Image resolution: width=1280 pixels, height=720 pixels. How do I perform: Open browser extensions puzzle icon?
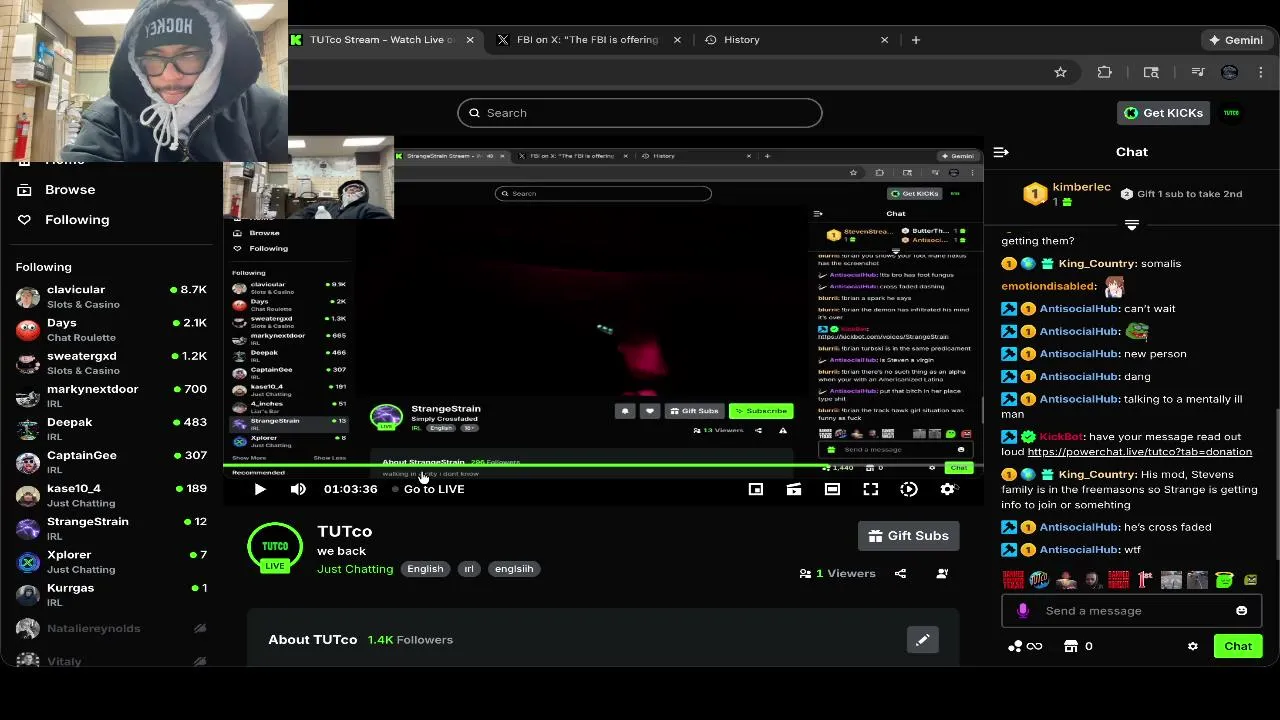(x=1105, y=72)
